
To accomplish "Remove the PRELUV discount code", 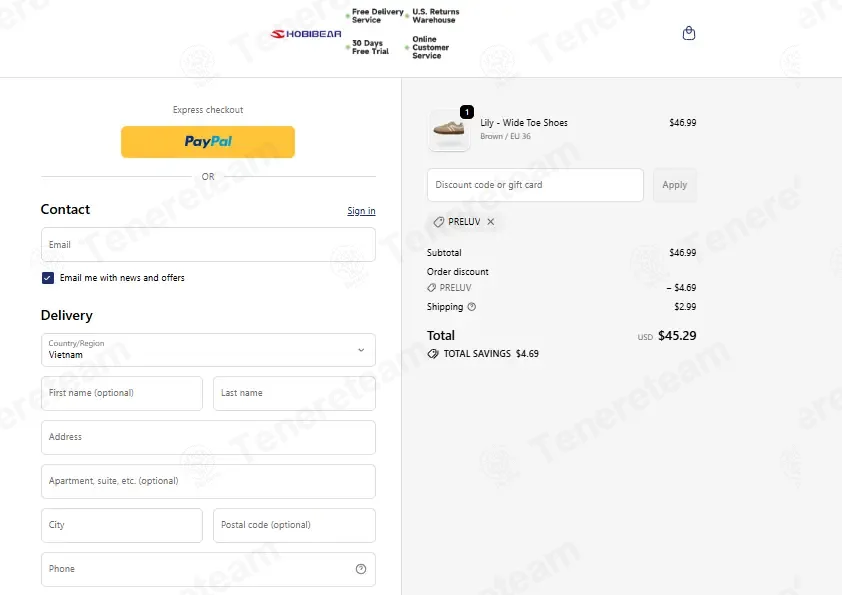I will click(x=491, y=221).
